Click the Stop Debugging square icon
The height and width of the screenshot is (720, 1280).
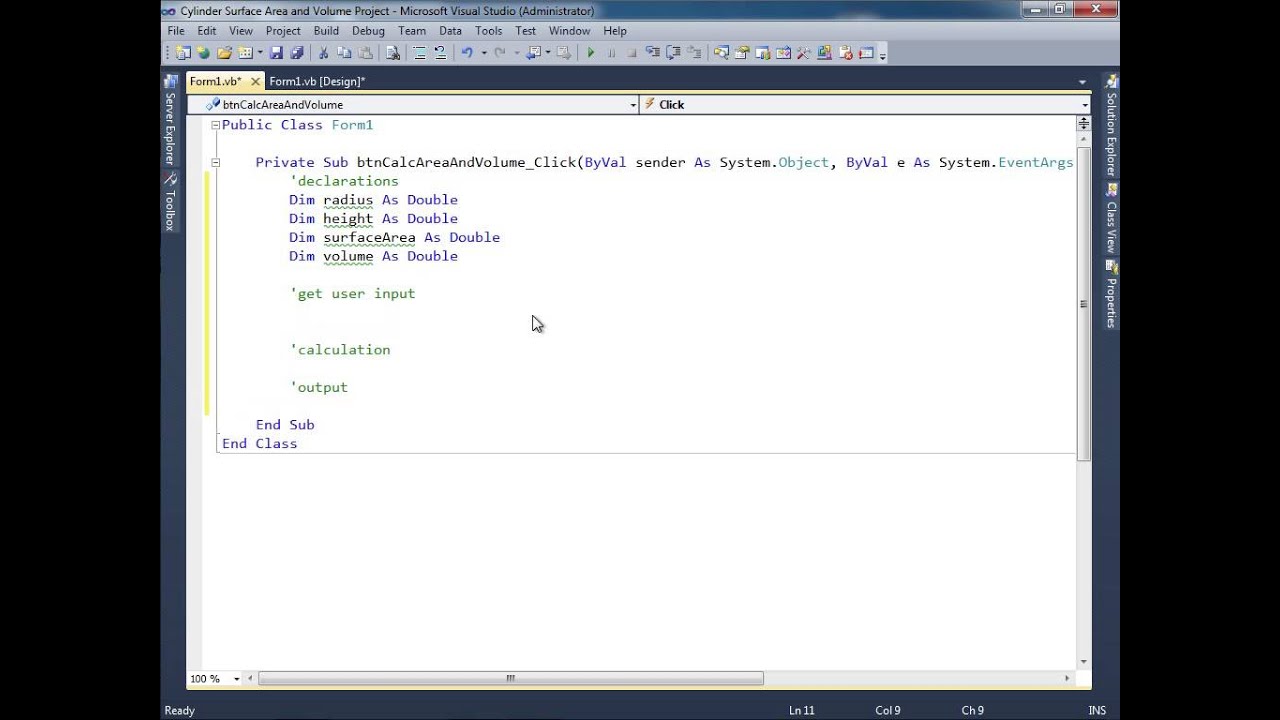[x=632, y=52]
